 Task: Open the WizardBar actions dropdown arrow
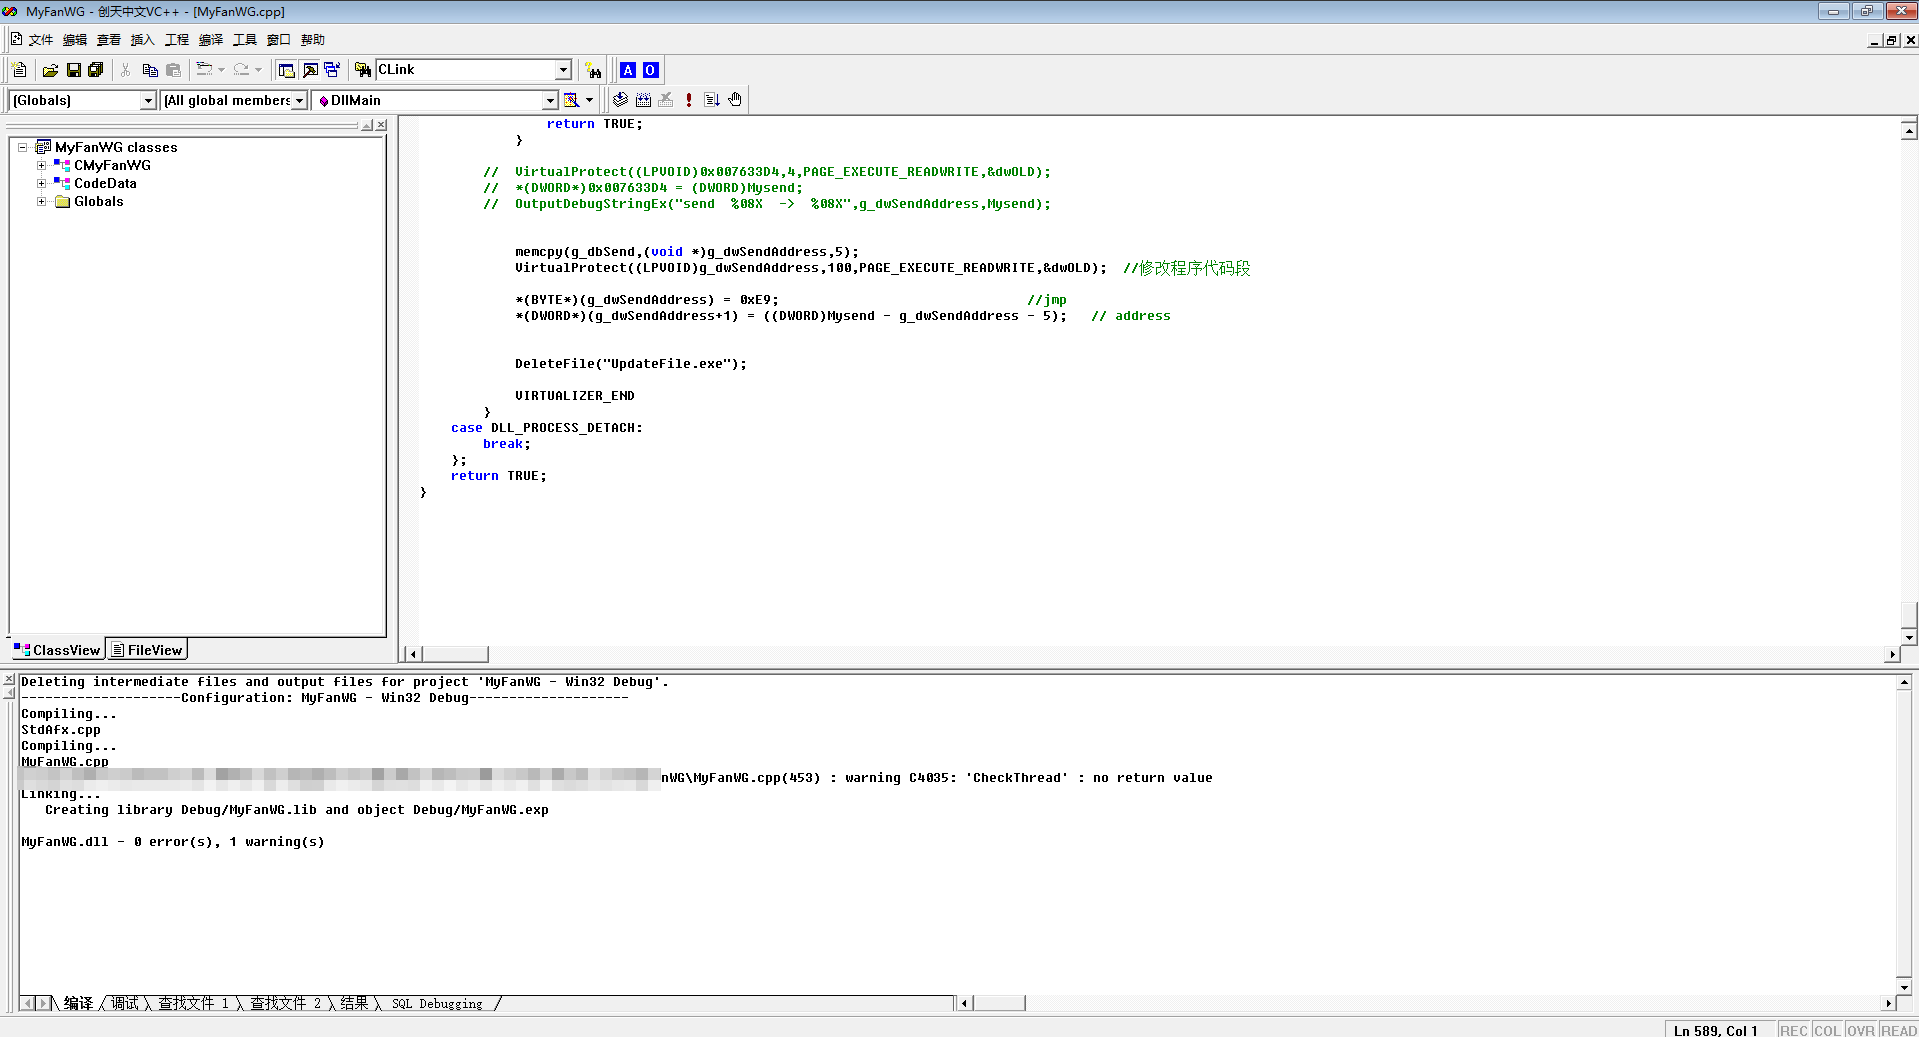(x=589, y=100)
